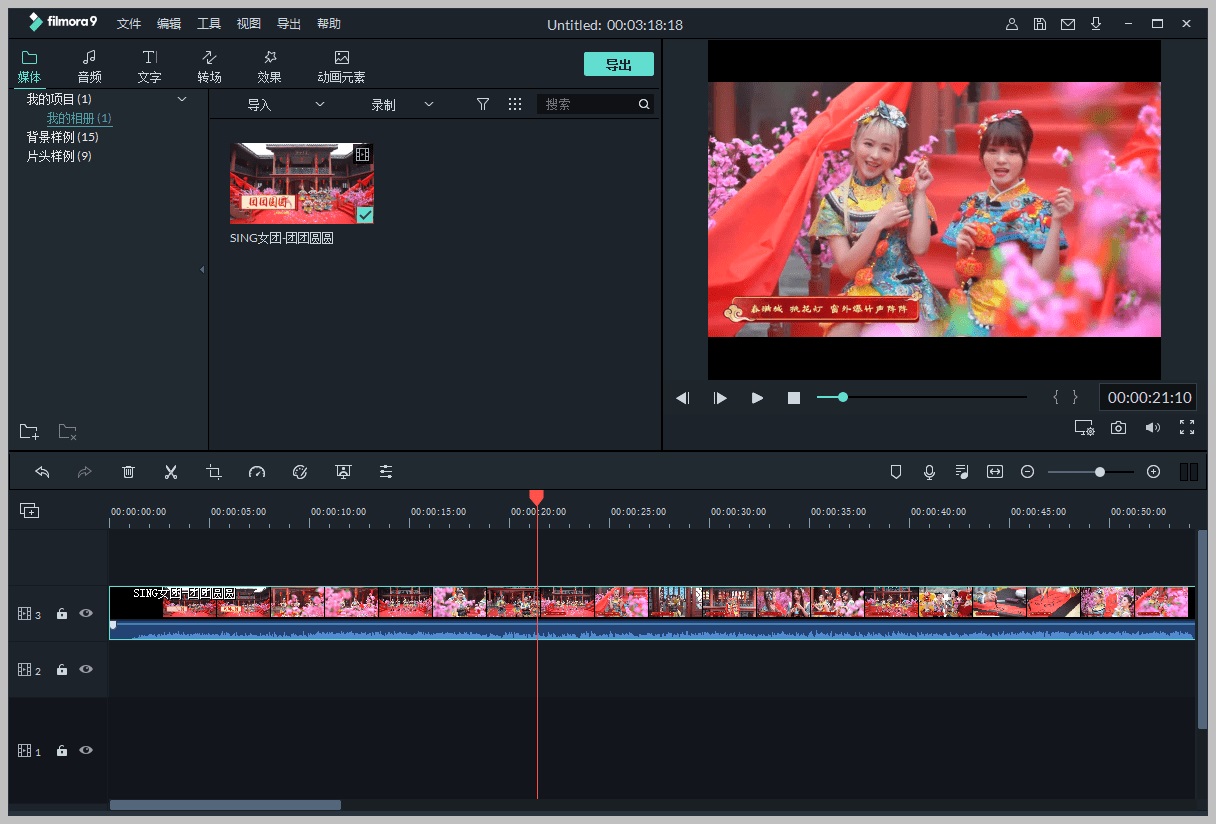1216x824 pixels.
Task: Open the green screen tool icon
Action: [x=343, y=472]
